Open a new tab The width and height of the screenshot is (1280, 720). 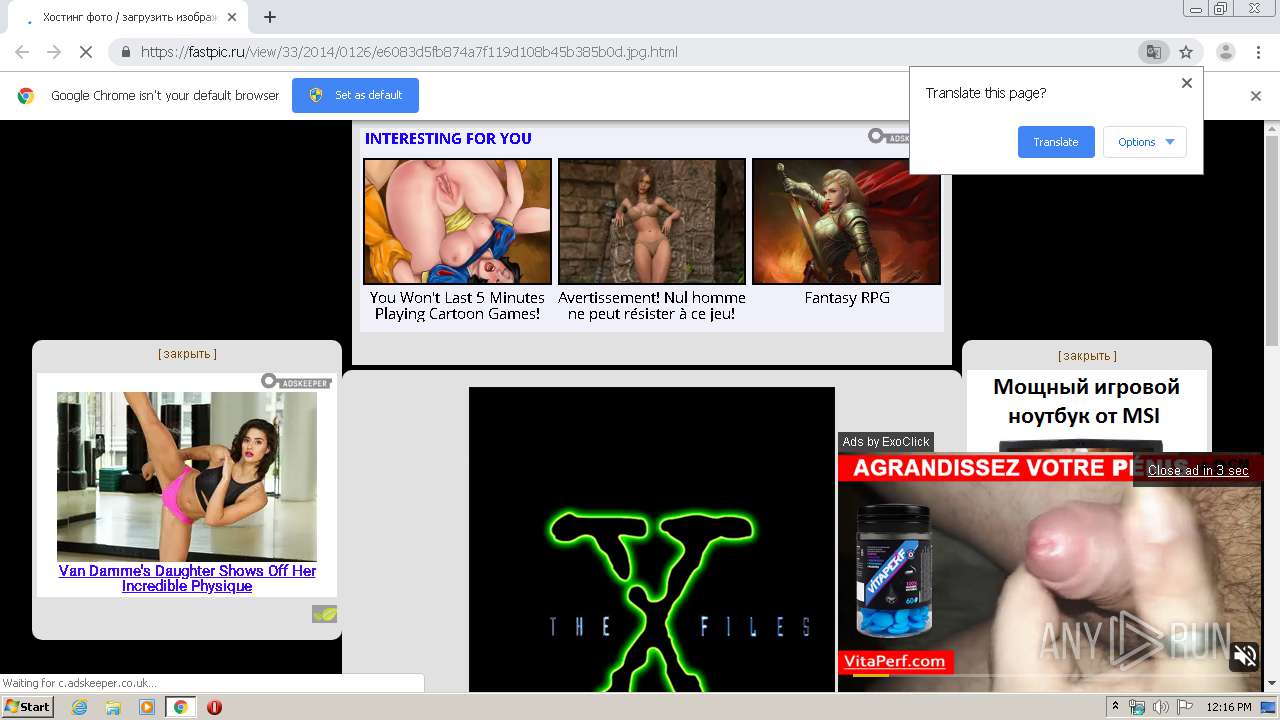click(x=270, y=17)
